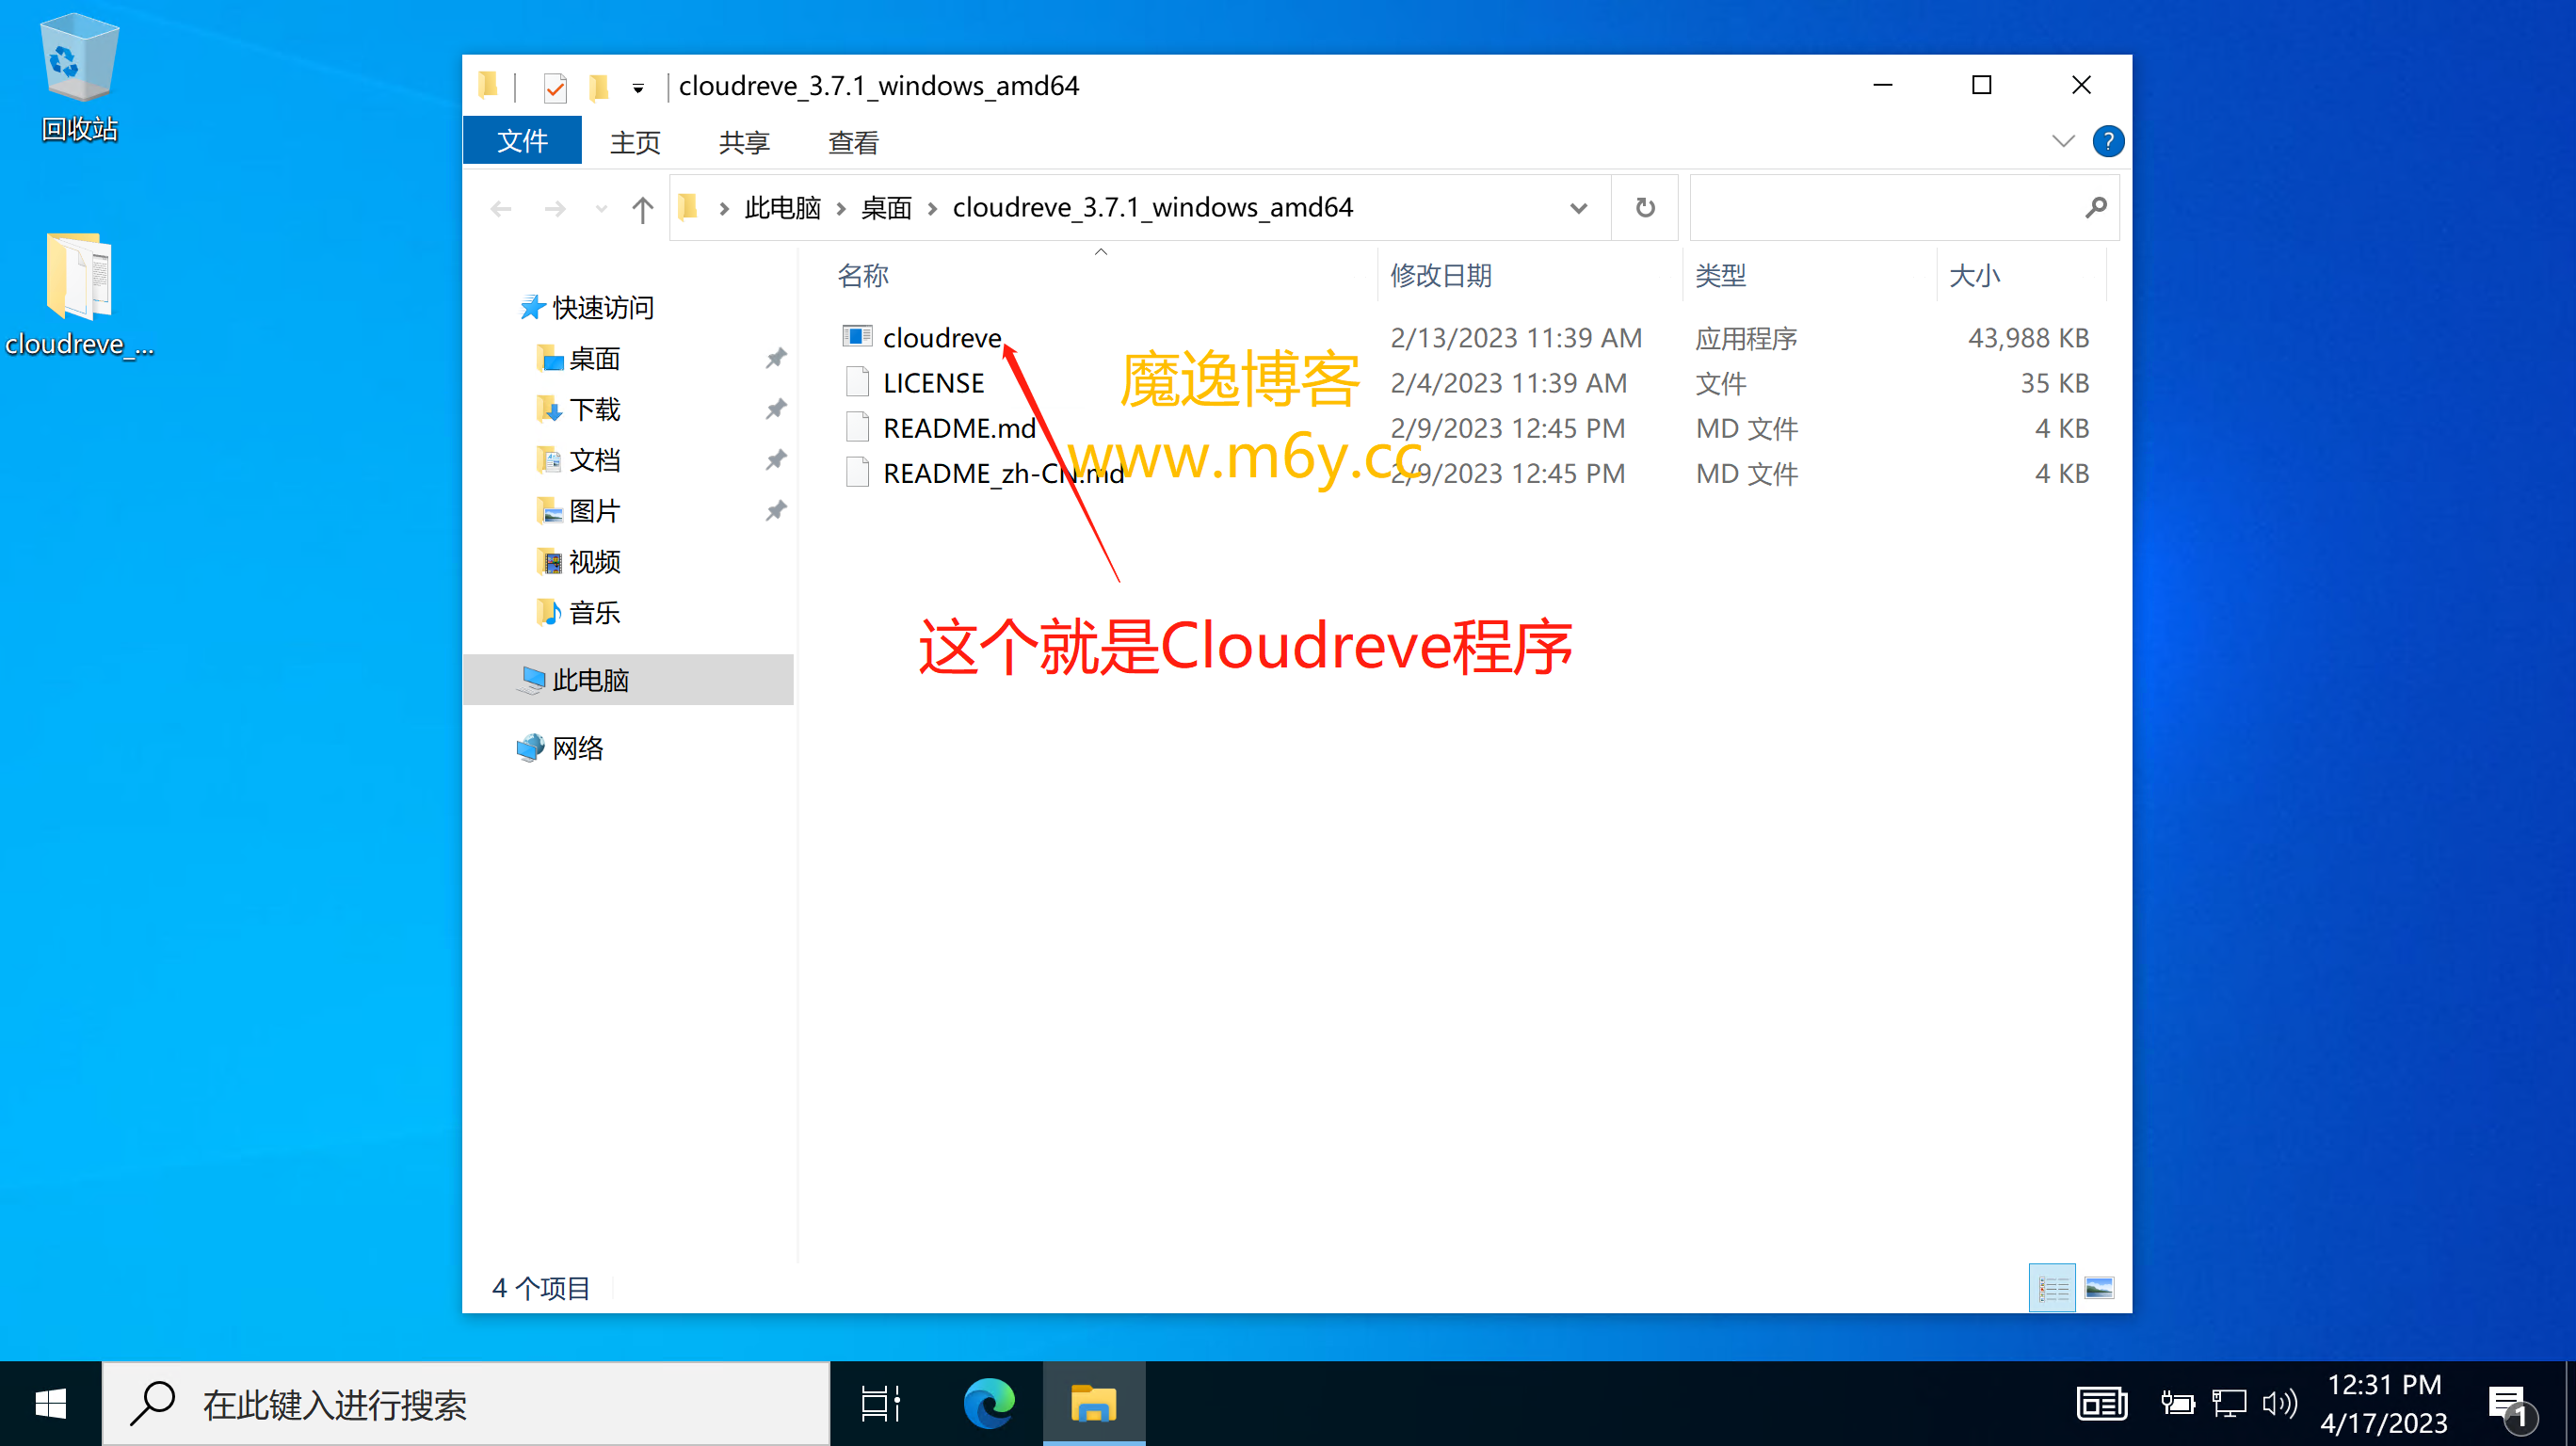
Task: Select the README.md file icon
Action: [857, 428]
